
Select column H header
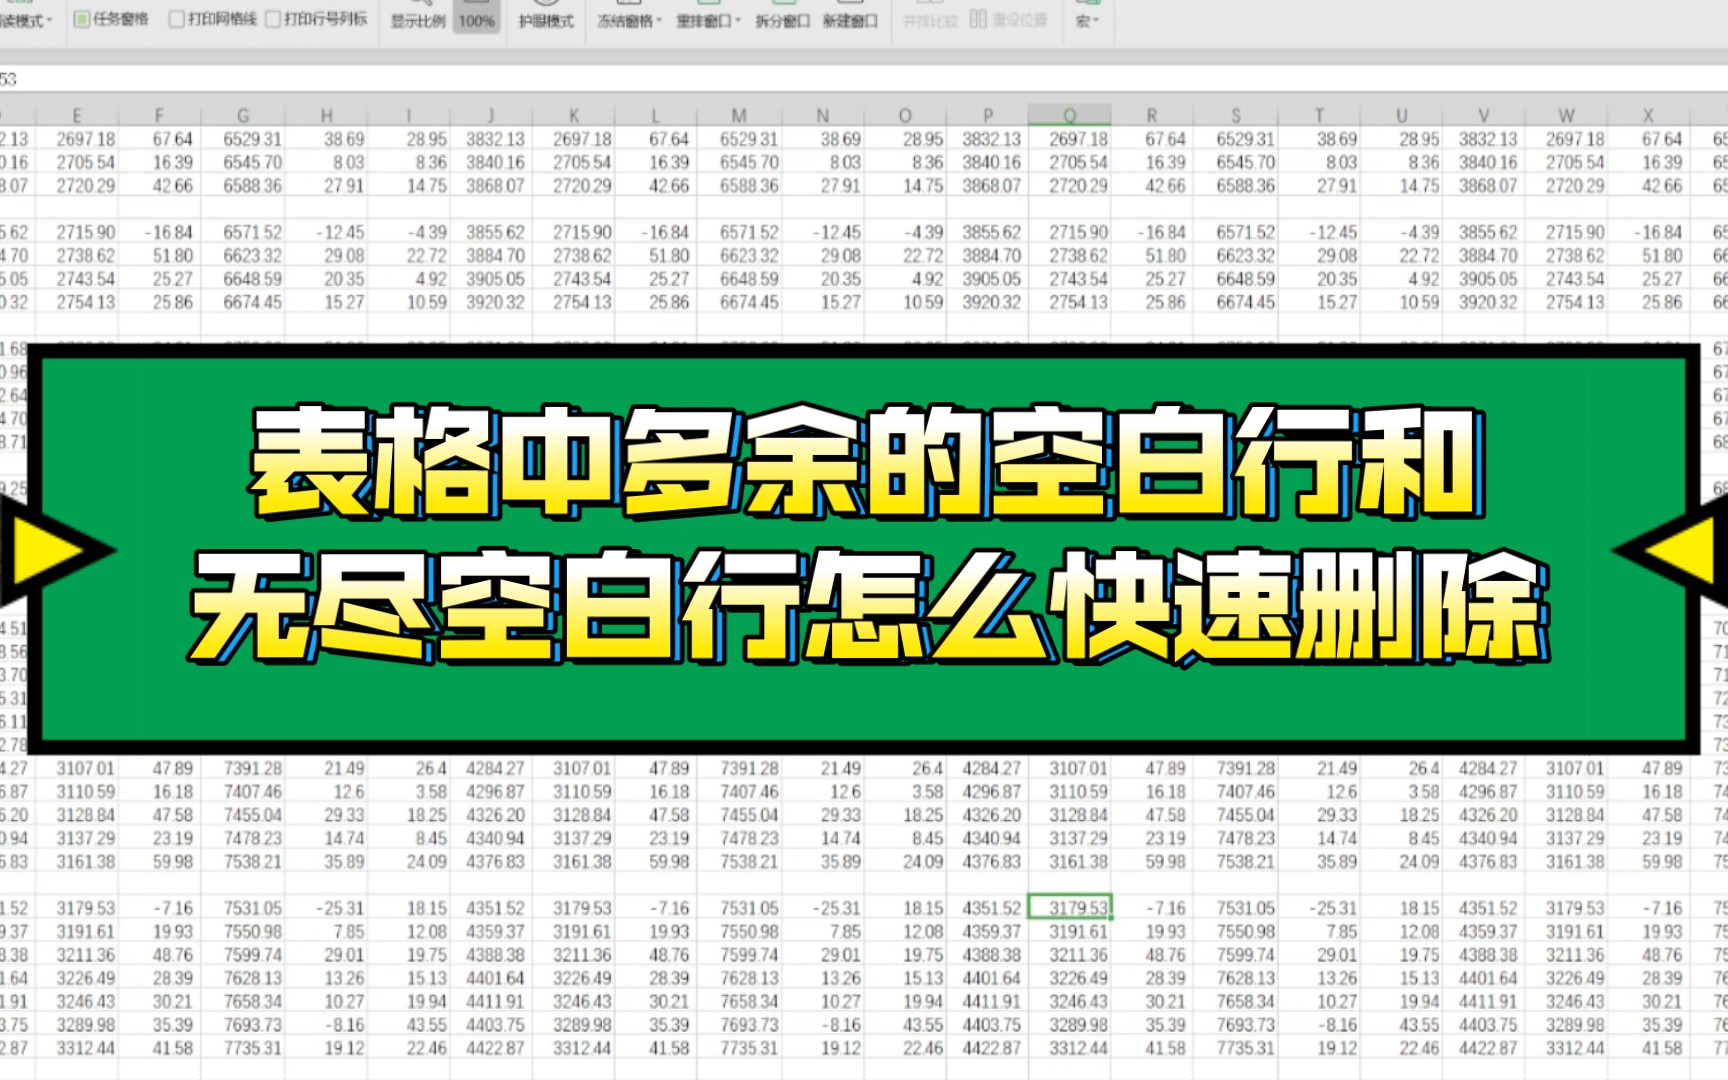[327, 115]
